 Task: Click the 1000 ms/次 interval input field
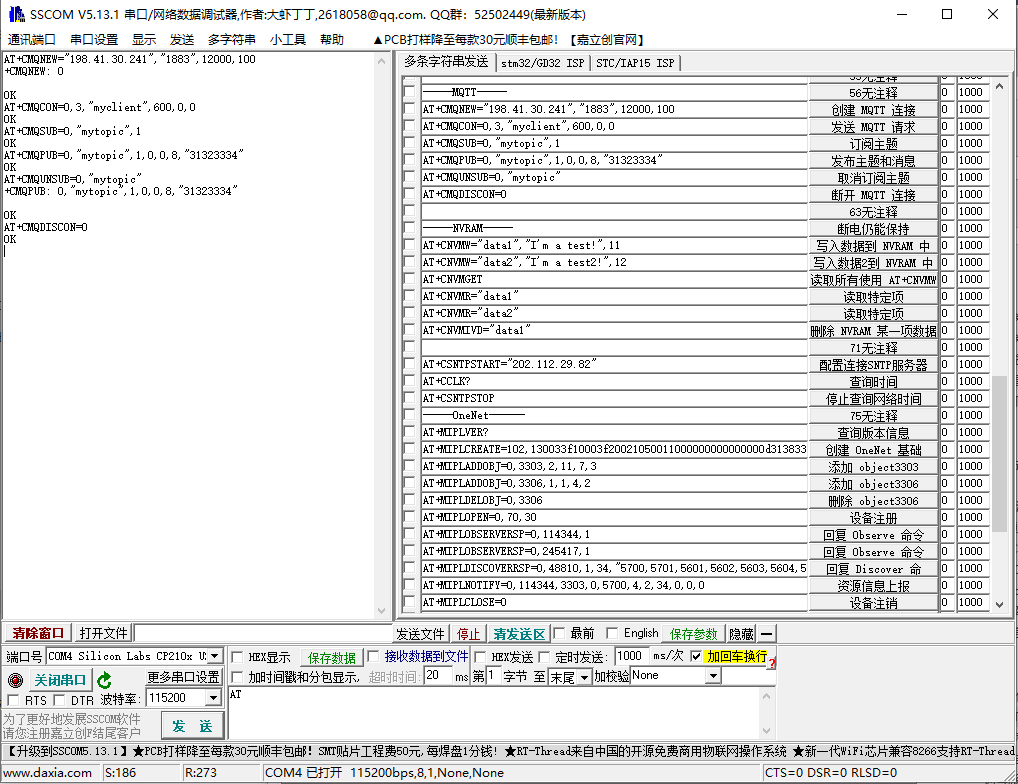click(x=631, y=656)
